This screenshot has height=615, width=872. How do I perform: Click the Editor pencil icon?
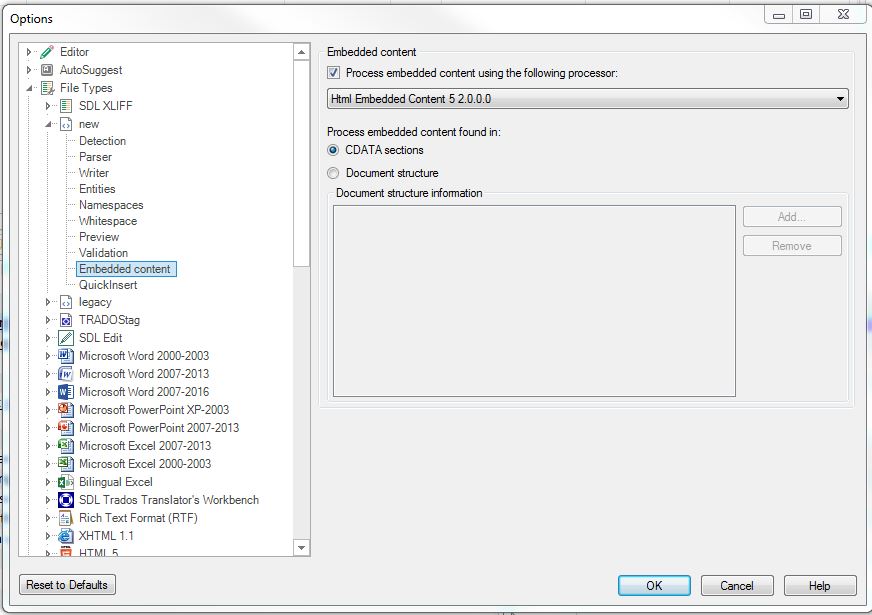(x=47, y=52)
